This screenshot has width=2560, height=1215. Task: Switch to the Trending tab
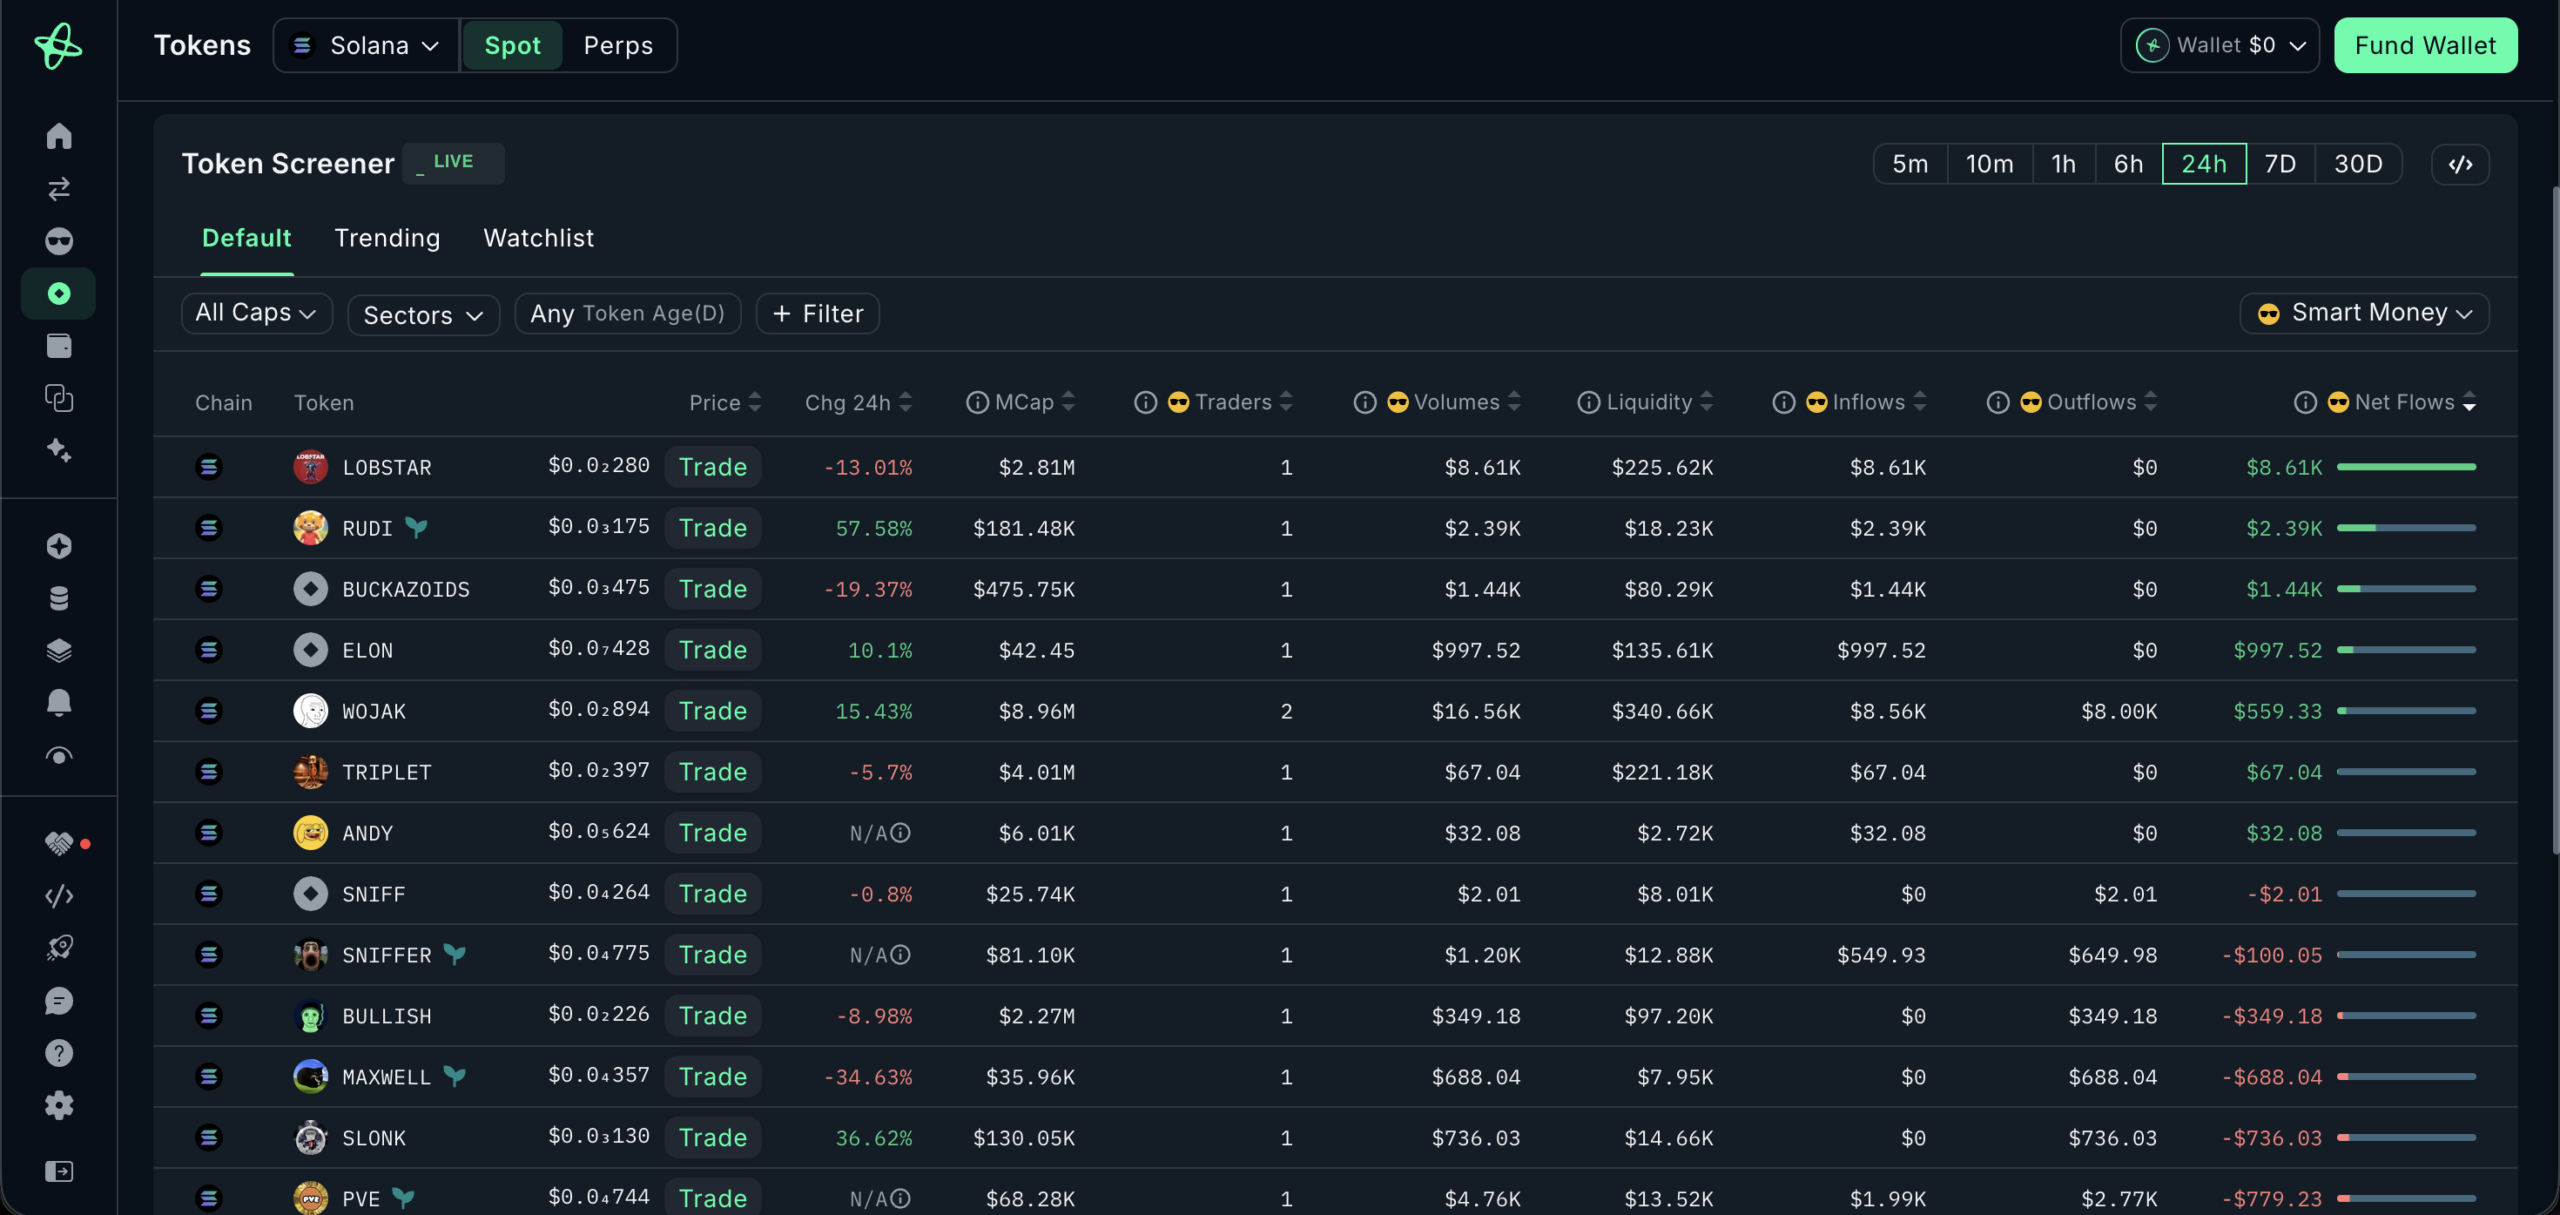(387, 238)
